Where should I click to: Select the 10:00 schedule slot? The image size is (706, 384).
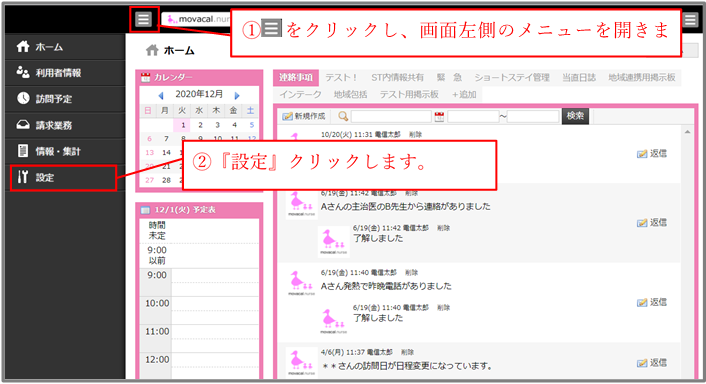click(x=215, y=311)
